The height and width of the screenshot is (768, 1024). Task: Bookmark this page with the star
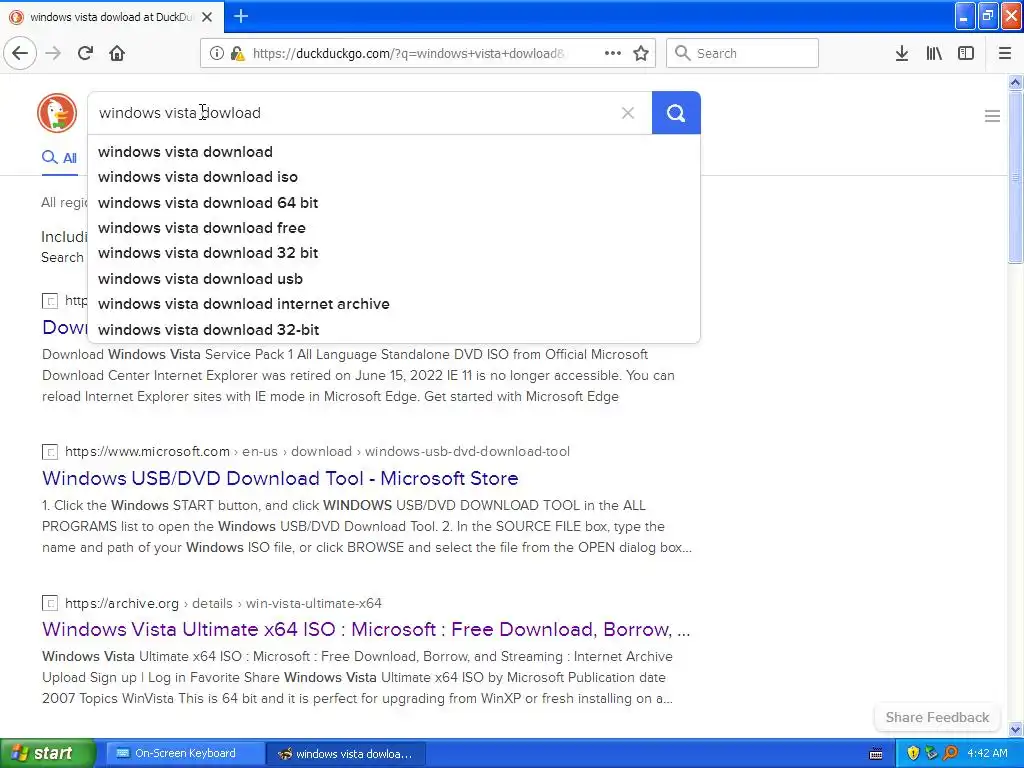tap(641, 53)
